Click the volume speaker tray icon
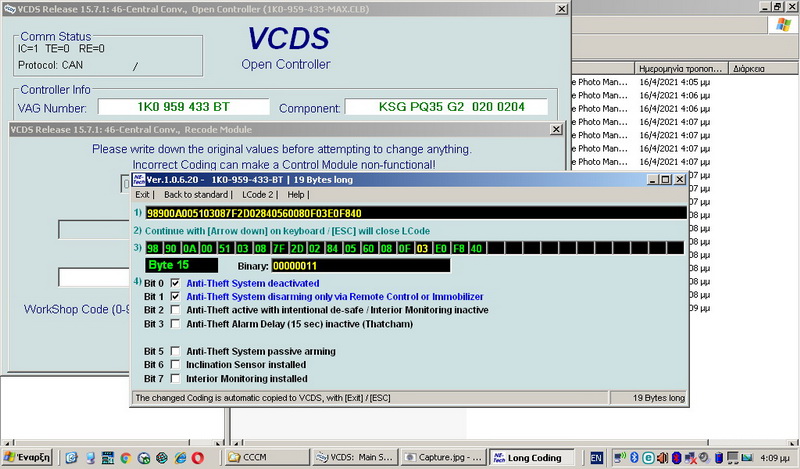 pos(662,458)
